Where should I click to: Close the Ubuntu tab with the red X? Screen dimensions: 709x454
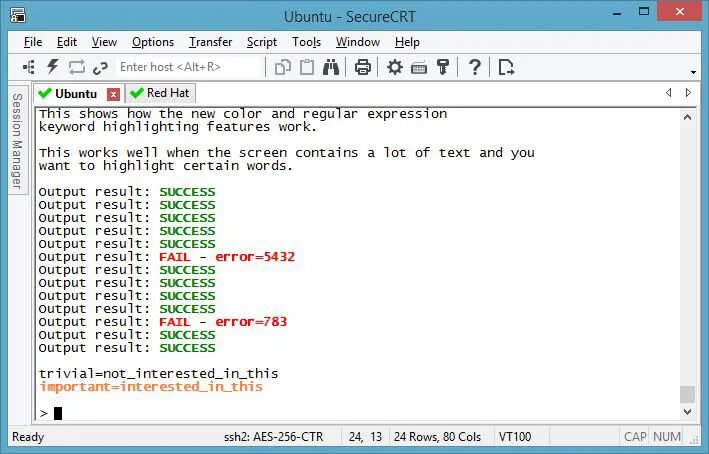coord(113,94)
